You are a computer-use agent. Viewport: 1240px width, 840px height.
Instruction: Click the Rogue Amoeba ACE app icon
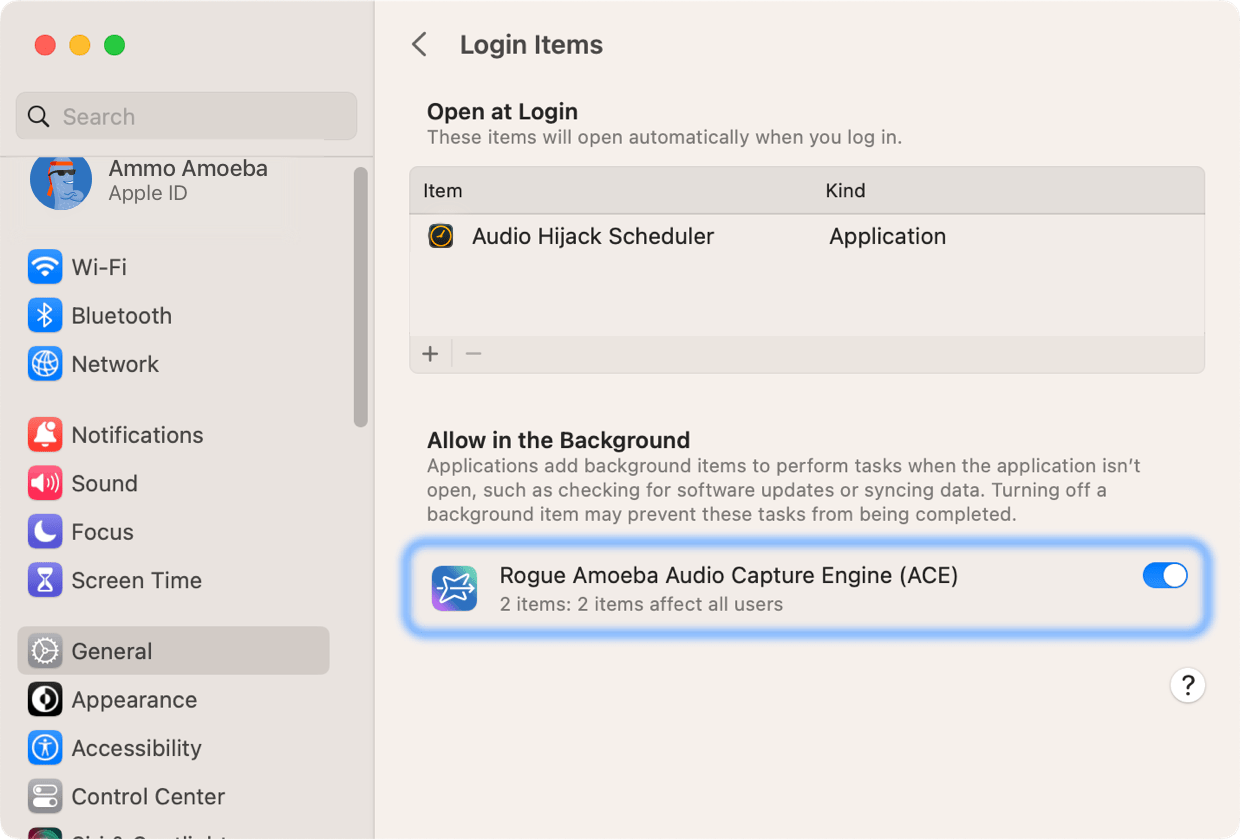454,588
